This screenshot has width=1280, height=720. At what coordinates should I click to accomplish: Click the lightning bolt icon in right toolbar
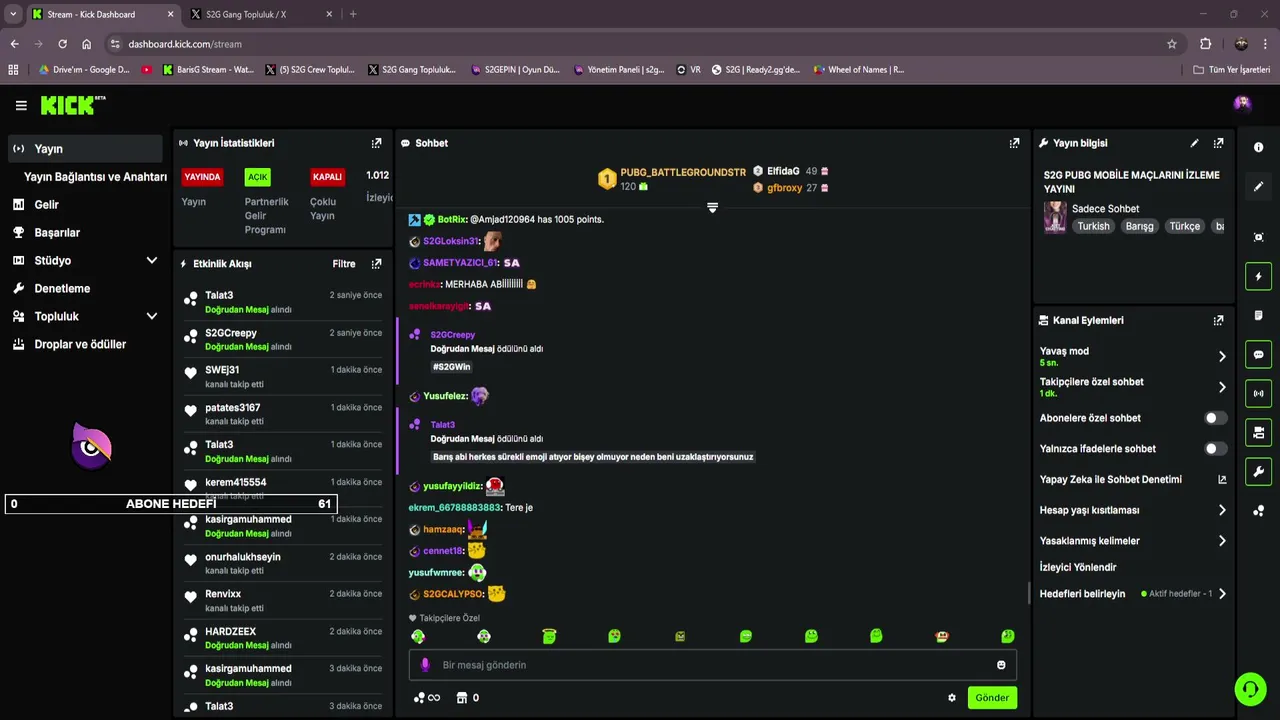[1258, 276]
